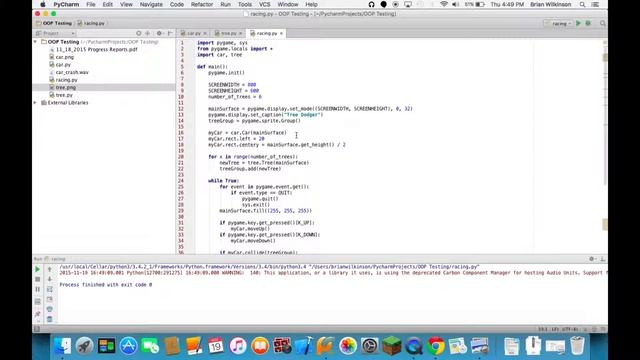
Task: Toggle pin tab icon in Run panel
Action: [x=38, y=314]
